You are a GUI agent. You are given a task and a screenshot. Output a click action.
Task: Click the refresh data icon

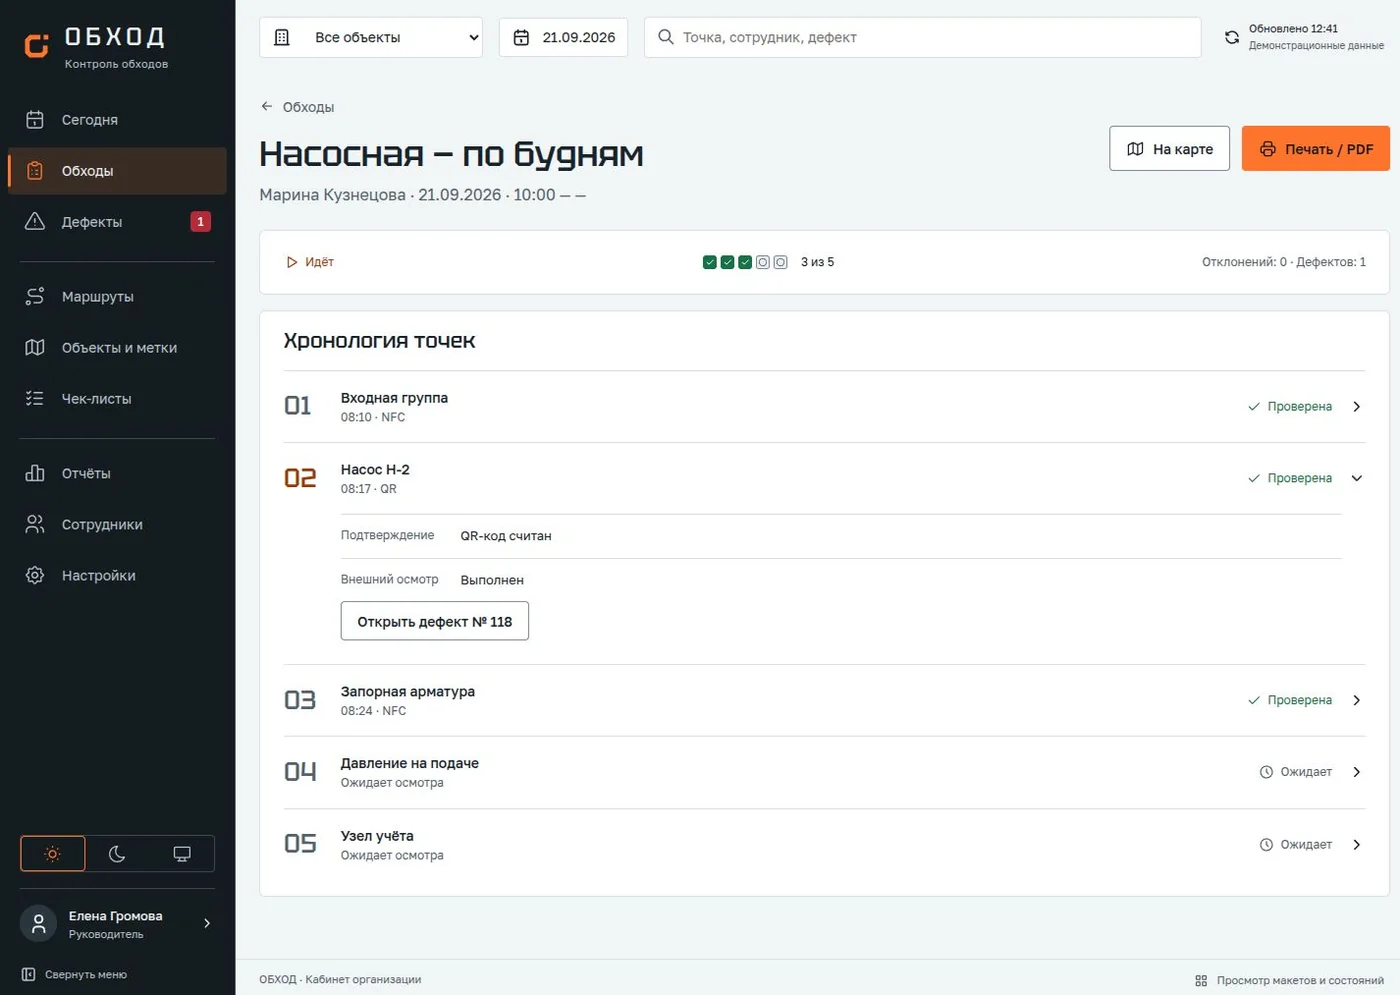(x=1232, y=37)
